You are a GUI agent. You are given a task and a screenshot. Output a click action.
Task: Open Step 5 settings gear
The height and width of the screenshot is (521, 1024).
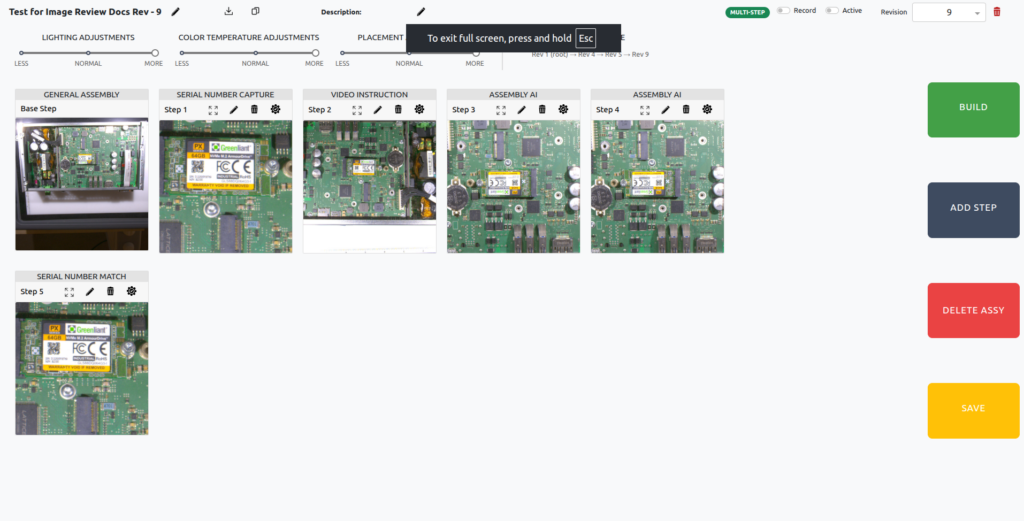pos(131,291)
